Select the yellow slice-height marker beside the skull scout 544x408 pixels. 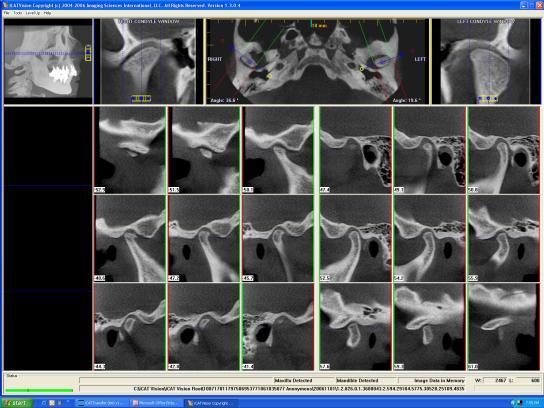click(x=88, y=53)
